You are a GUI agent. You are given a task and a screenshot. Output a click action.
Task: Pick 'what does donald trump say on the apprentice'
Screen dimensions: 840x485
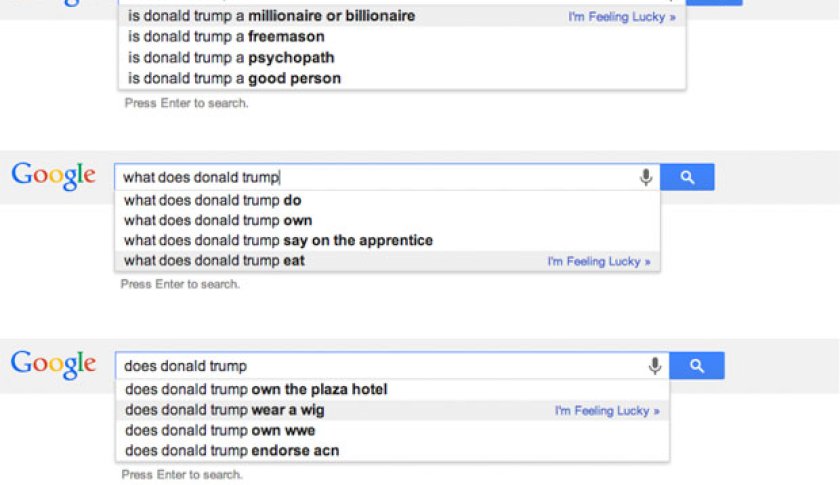tap(278, 240)
